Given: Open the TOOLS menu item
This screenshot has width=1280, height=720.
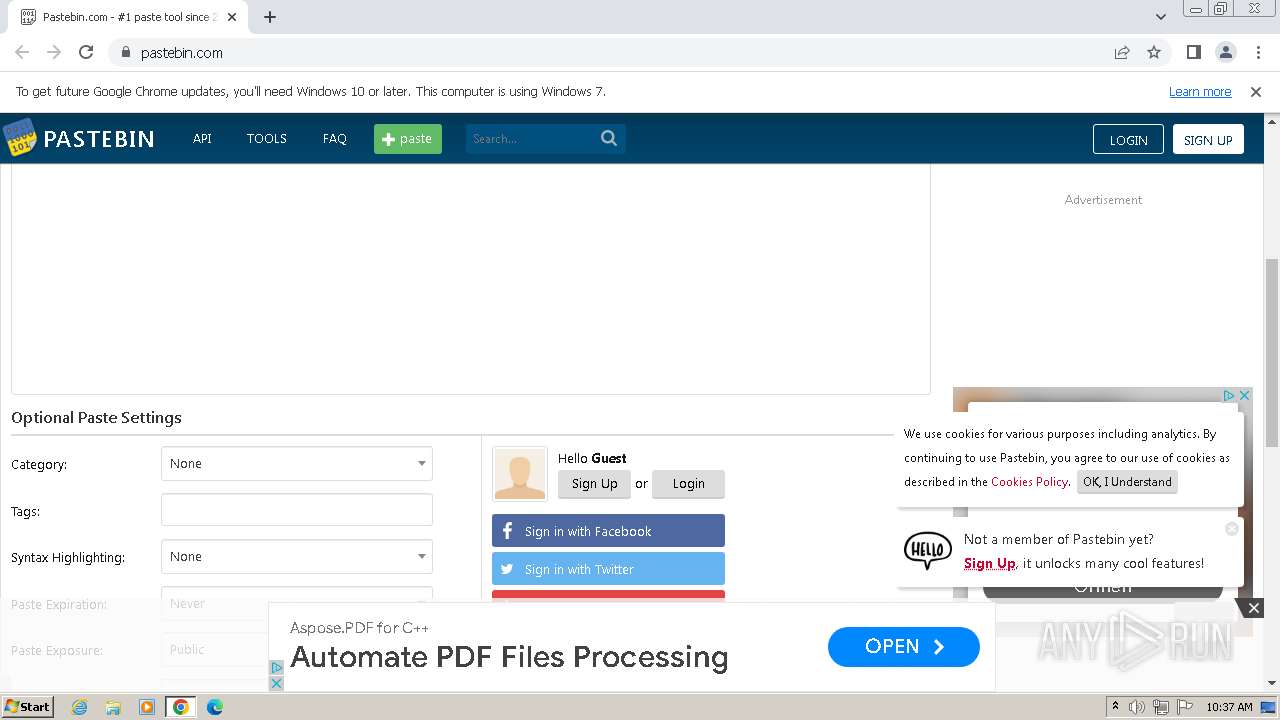Looking at the screenshot, I should click(267, 138).
